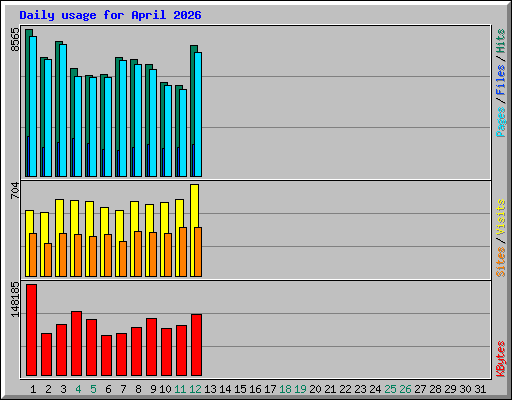This screenshot has height=400, width=512.
Task: Select the "KBytes" legend label
Action: tap(501, 359)
